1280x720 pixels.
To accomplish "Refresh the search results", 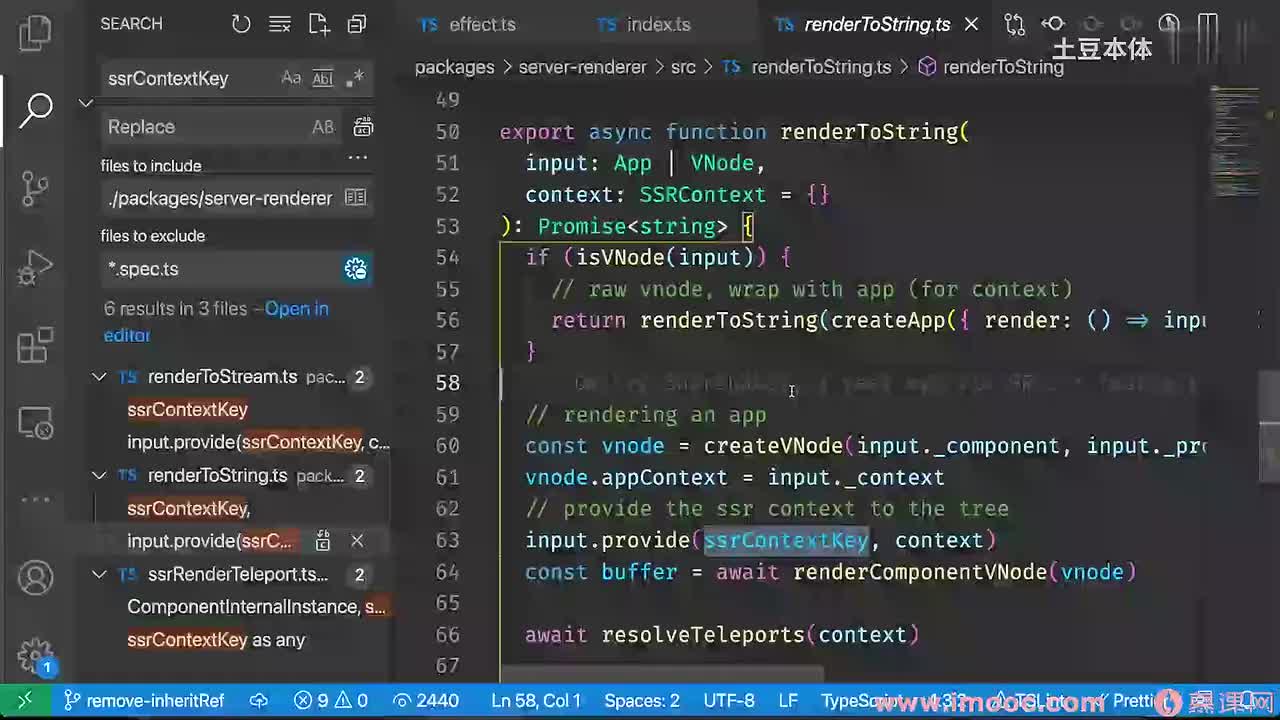I will click(241, 24).
